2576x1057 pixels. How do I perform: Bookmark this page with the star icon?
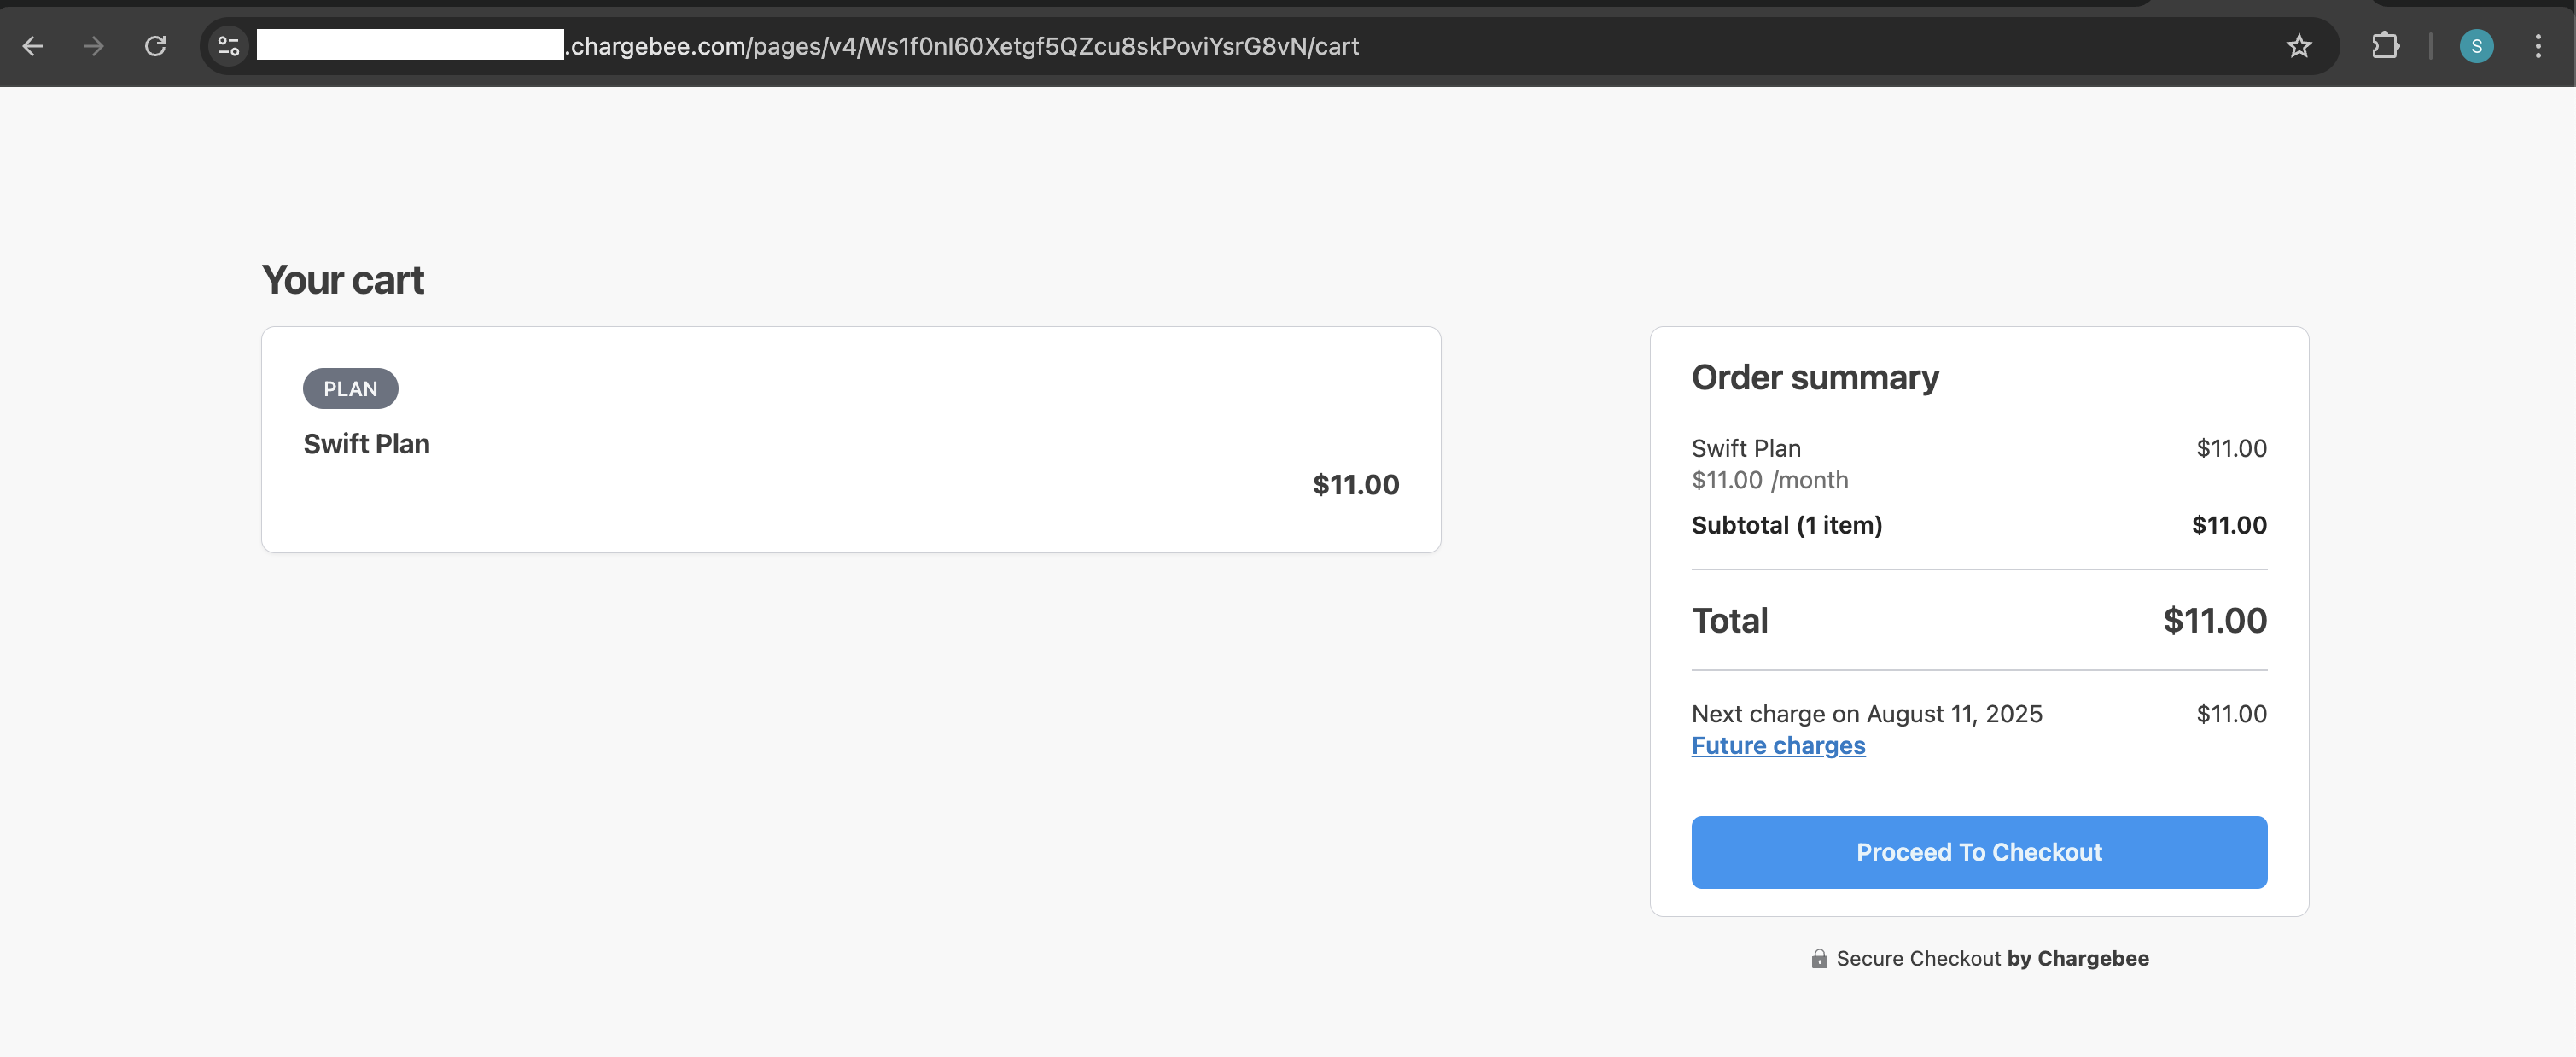tap(2299, 46)
